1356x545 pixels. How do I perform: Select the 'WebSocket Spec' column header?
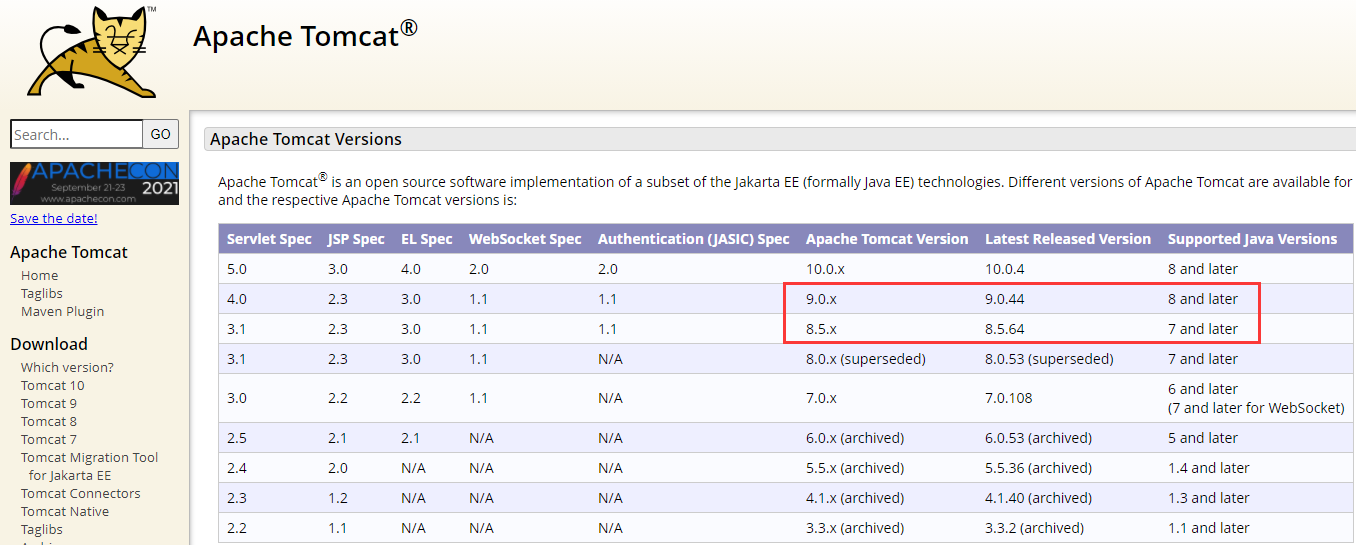(x=525, y=239)
